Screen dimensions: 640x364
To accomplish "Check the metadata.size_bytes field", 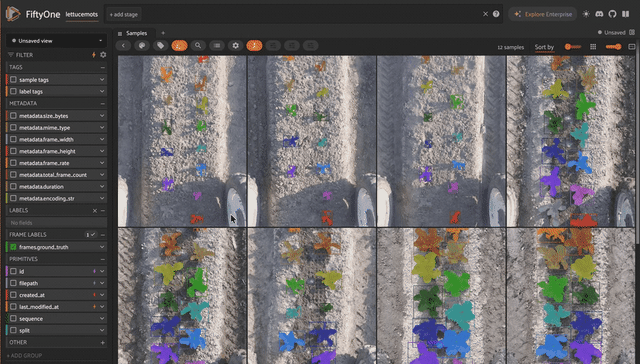I will [x=13, y=116].
